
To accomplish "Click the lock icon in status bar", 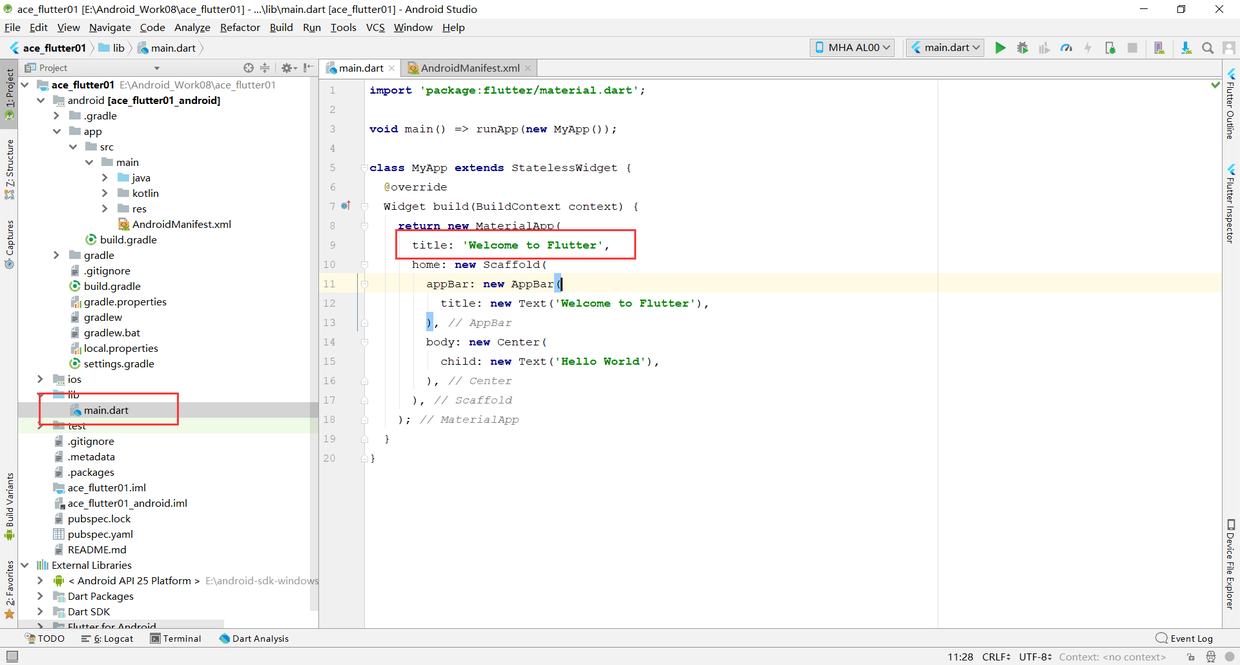I will [x=1191, y=657].
